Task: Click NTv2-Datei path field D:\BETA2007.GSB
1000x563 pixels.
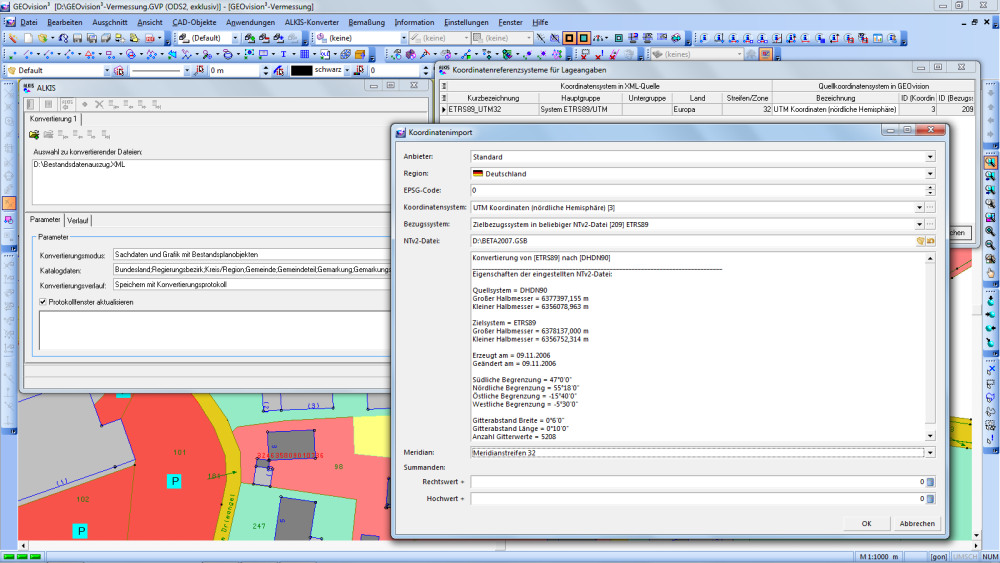Action: 693,241
